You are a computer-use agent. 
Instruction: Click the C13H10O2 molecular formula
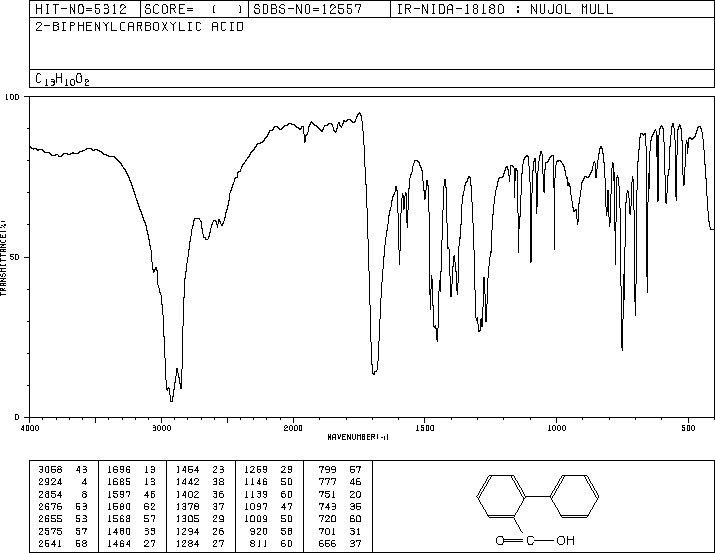[62, 80]
